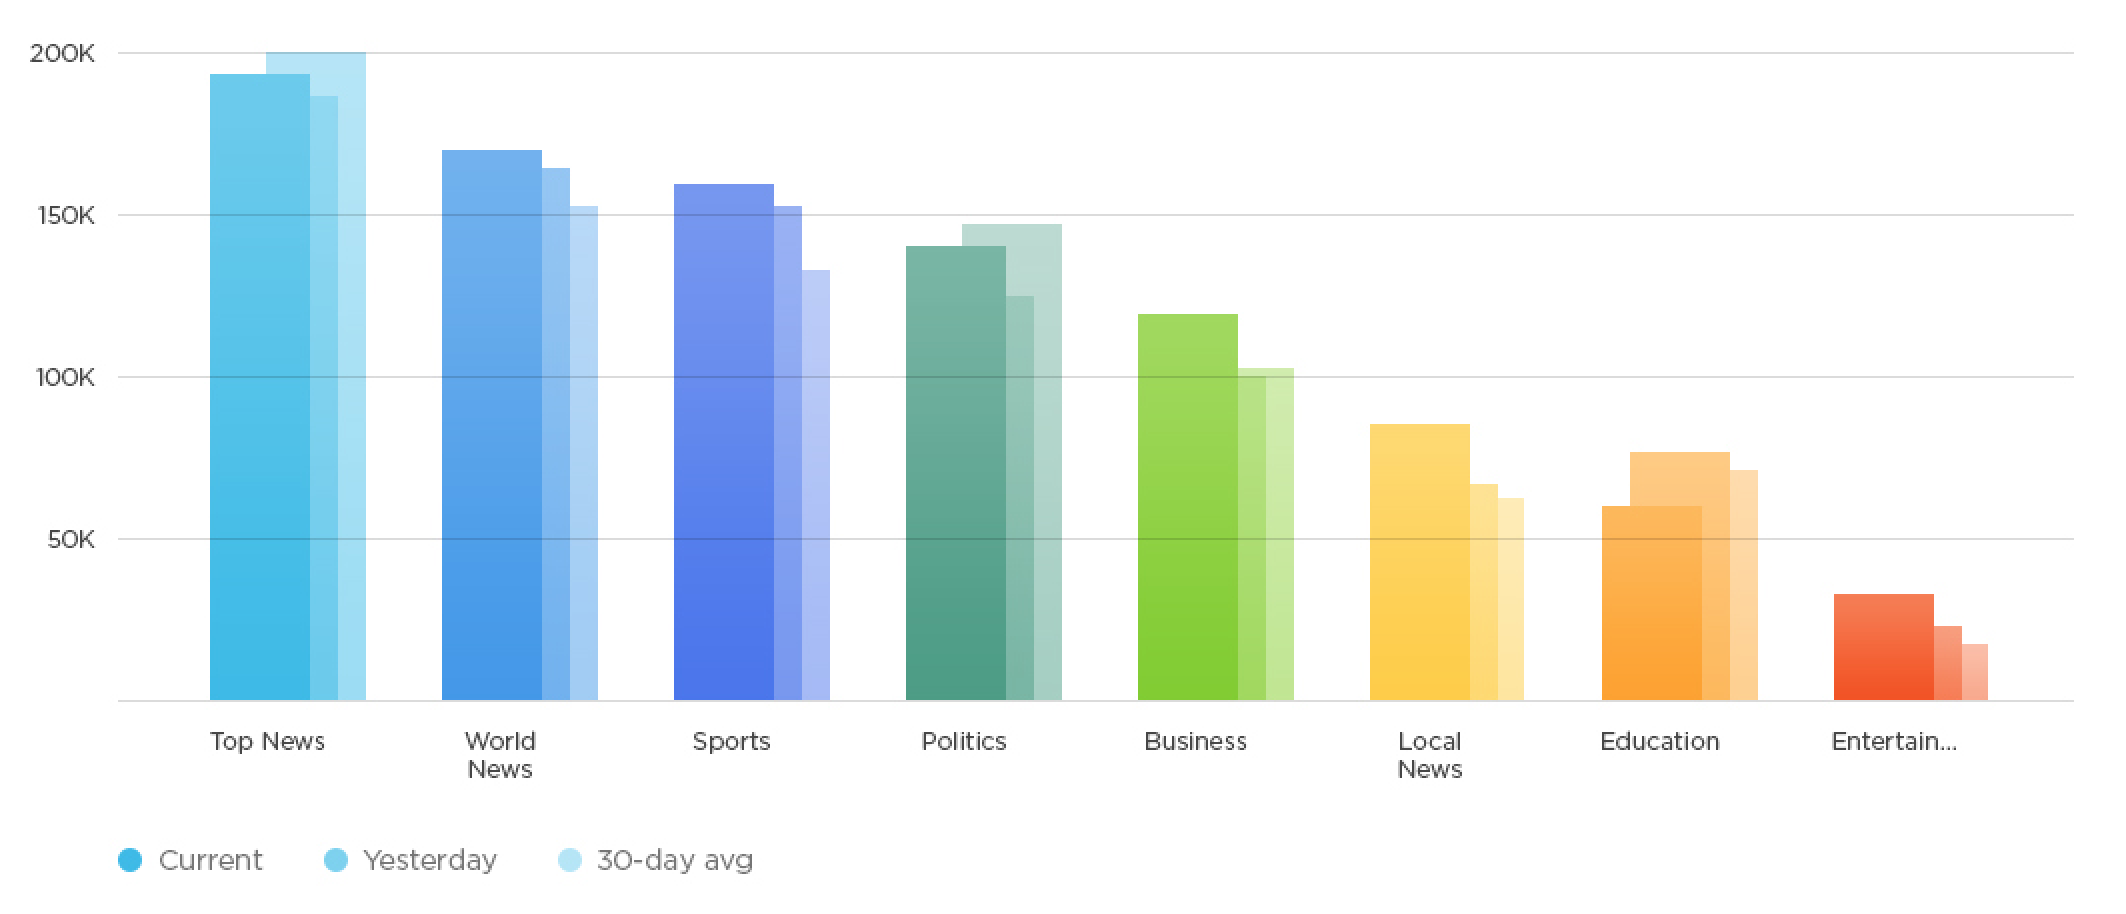Select the Top News current bar
Screen dimensions: 2126x914
click(x=260, y=387)
